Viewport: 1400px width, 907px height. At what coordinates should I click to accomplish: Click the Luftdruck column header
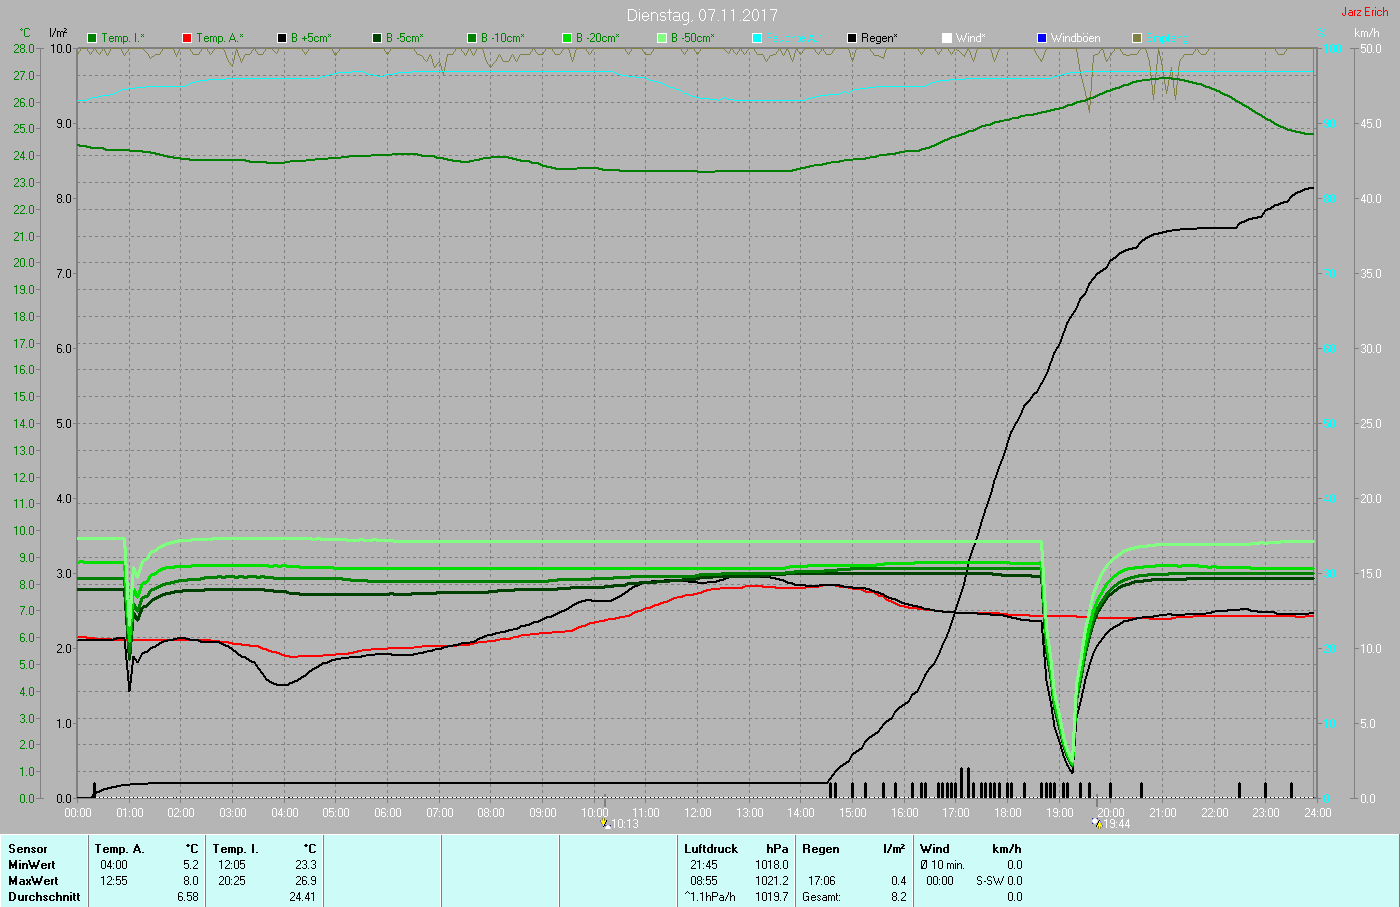pyautogui.click(x=710, y=849)
